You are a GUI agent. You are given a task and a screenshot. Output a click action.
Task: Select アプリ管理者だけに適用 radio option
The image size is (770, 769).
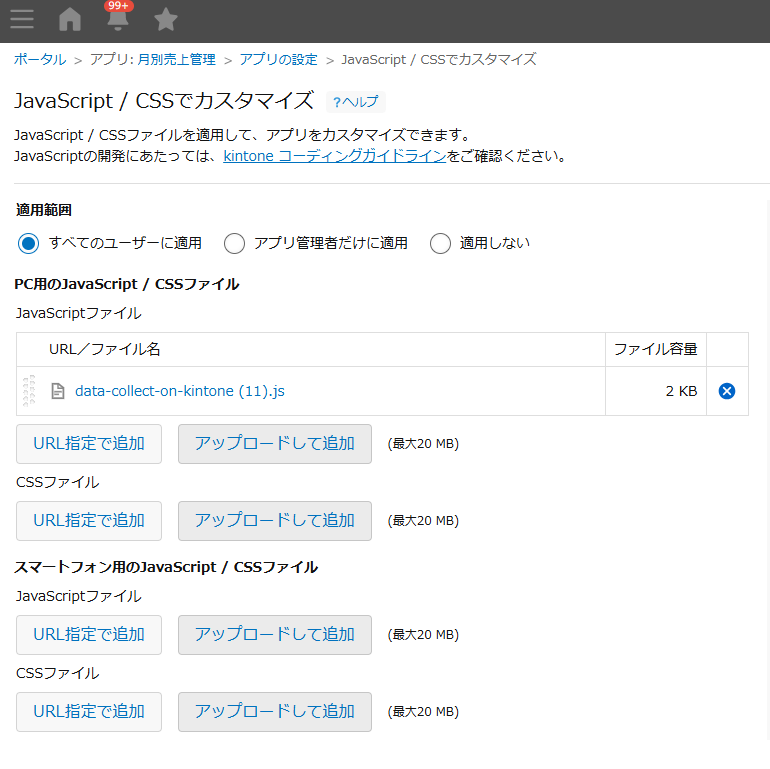234,243
